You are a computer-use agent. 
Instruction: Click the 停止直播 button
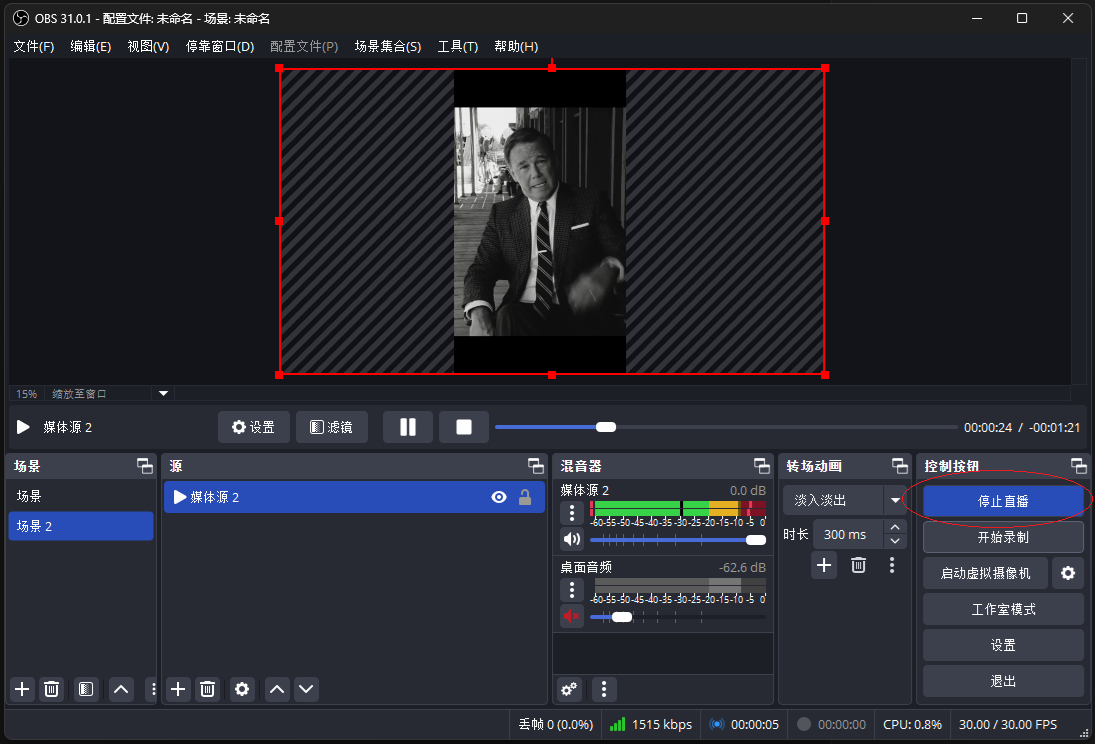click(1003, 501)
